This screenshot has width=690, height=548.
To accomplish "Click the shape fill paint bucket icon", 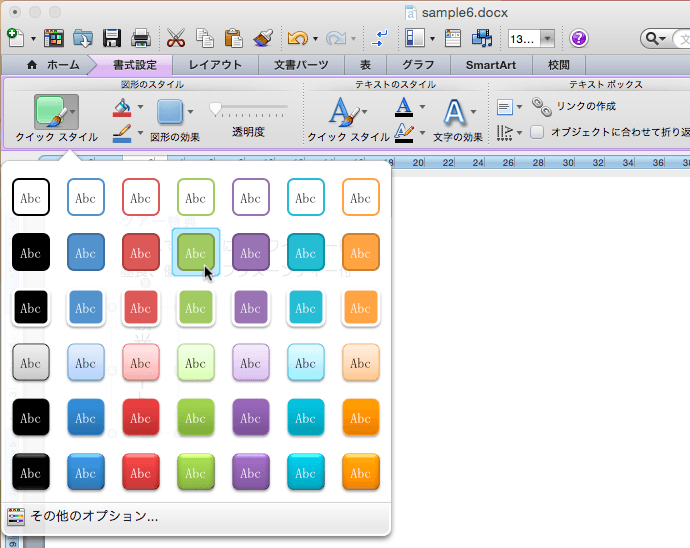I will (x=122, y=107).
